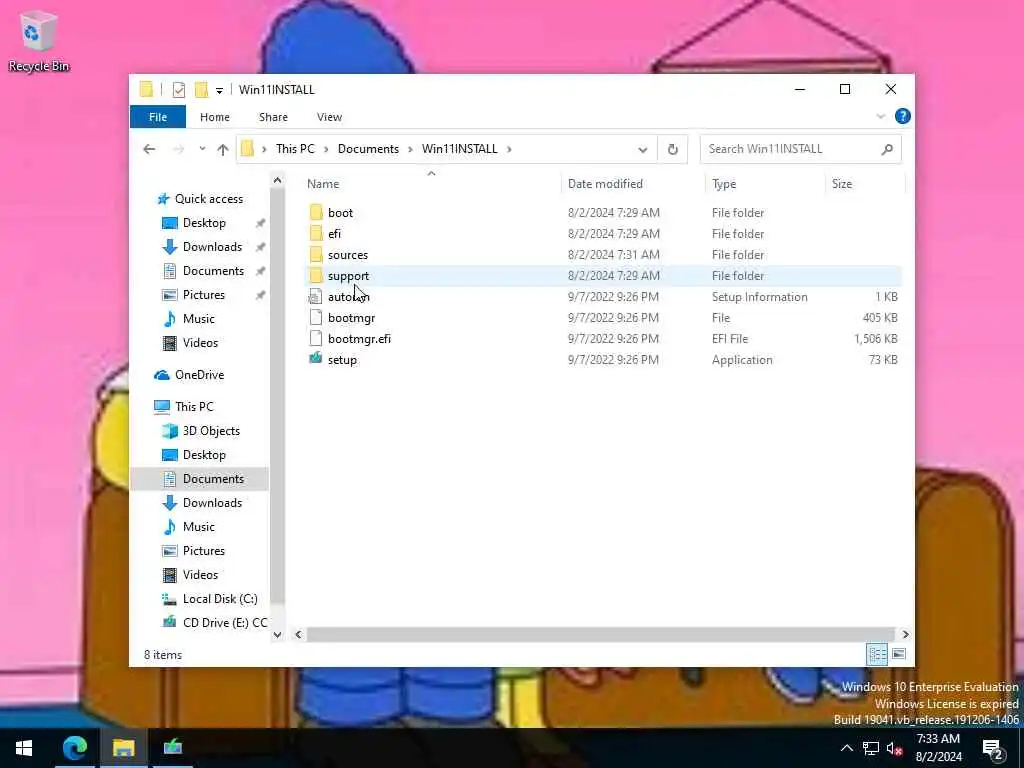Click the setup app taskbar icon
Image resolution: width=1024 pixels, height=768 pixels.
pyautogui.click(x=172, y=748)
